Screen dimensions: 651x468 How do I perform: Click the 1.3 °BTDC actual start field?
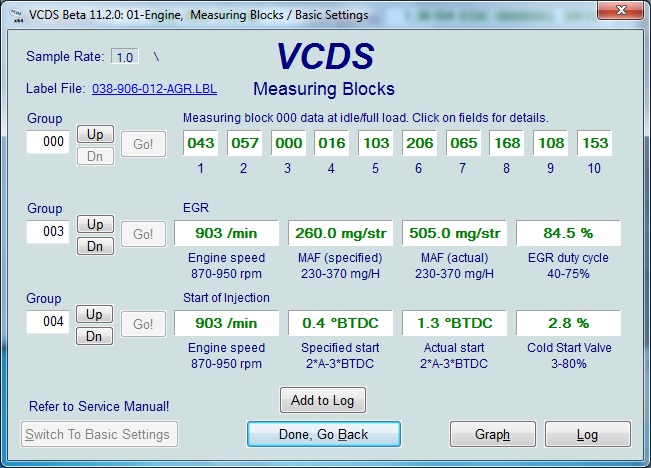(455, 323)
